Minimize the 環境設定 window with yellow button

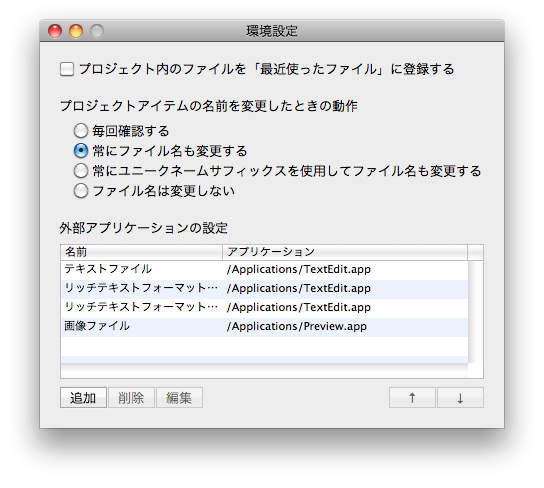tap(76, 31)
